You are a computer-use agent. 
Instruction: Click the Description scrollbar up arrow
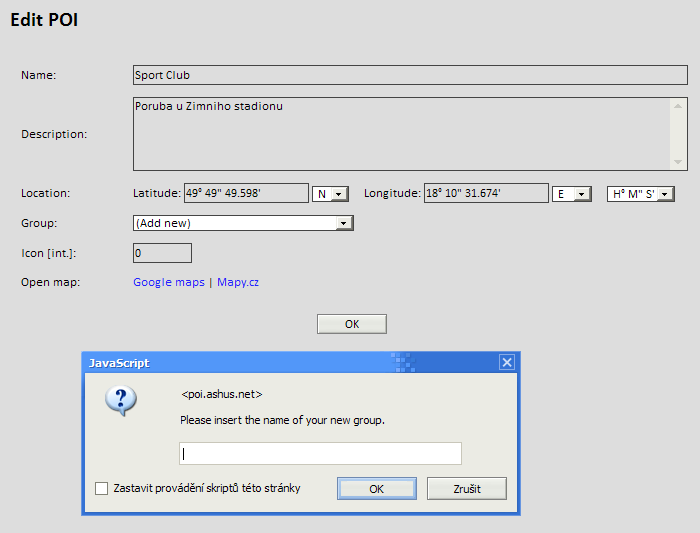[x=679, y=105]
